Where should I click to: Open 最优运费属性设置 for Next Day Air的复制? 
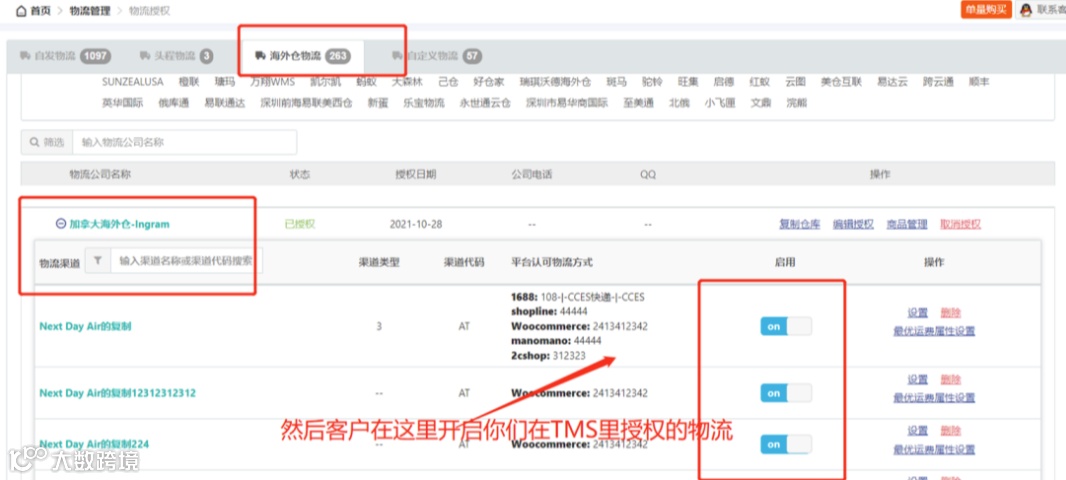[x=934, y=331]
